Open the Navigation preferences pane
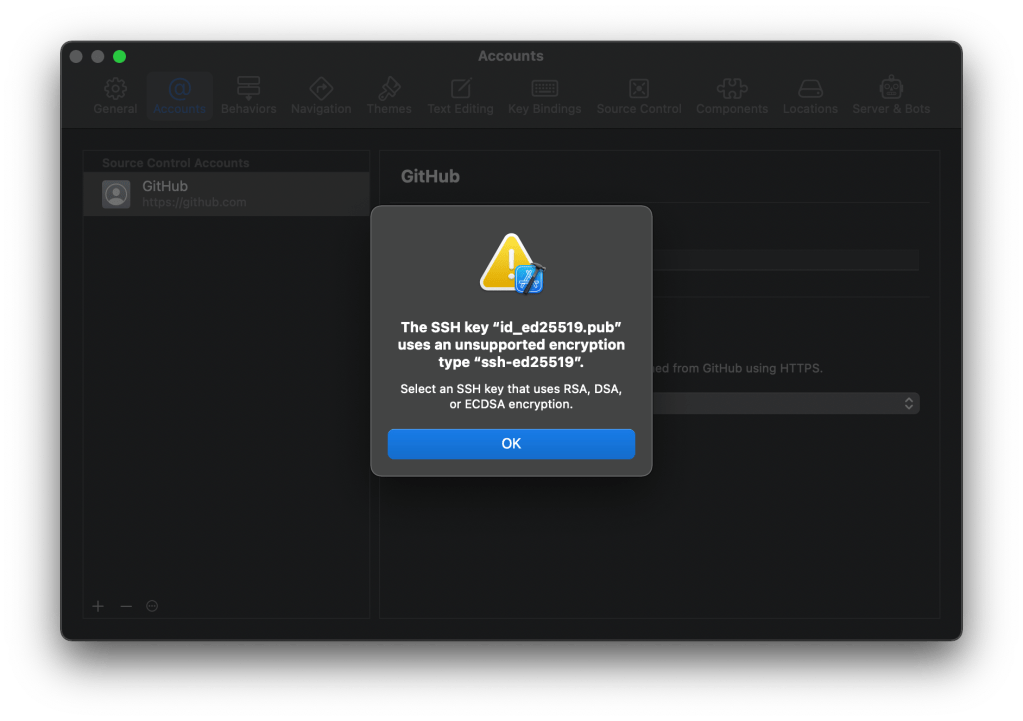 (x=321, y=96)
